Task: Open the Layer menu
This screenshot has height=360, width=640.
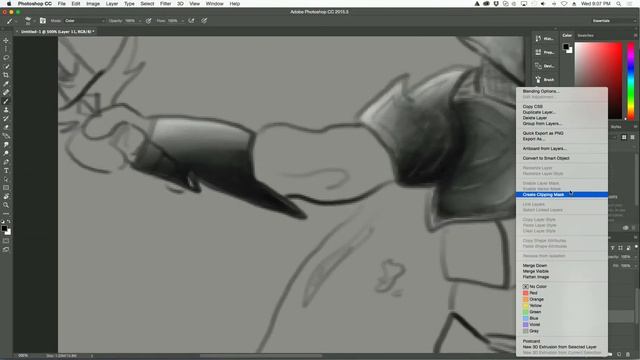Action: pyautogui.click(x=112, y=4)
